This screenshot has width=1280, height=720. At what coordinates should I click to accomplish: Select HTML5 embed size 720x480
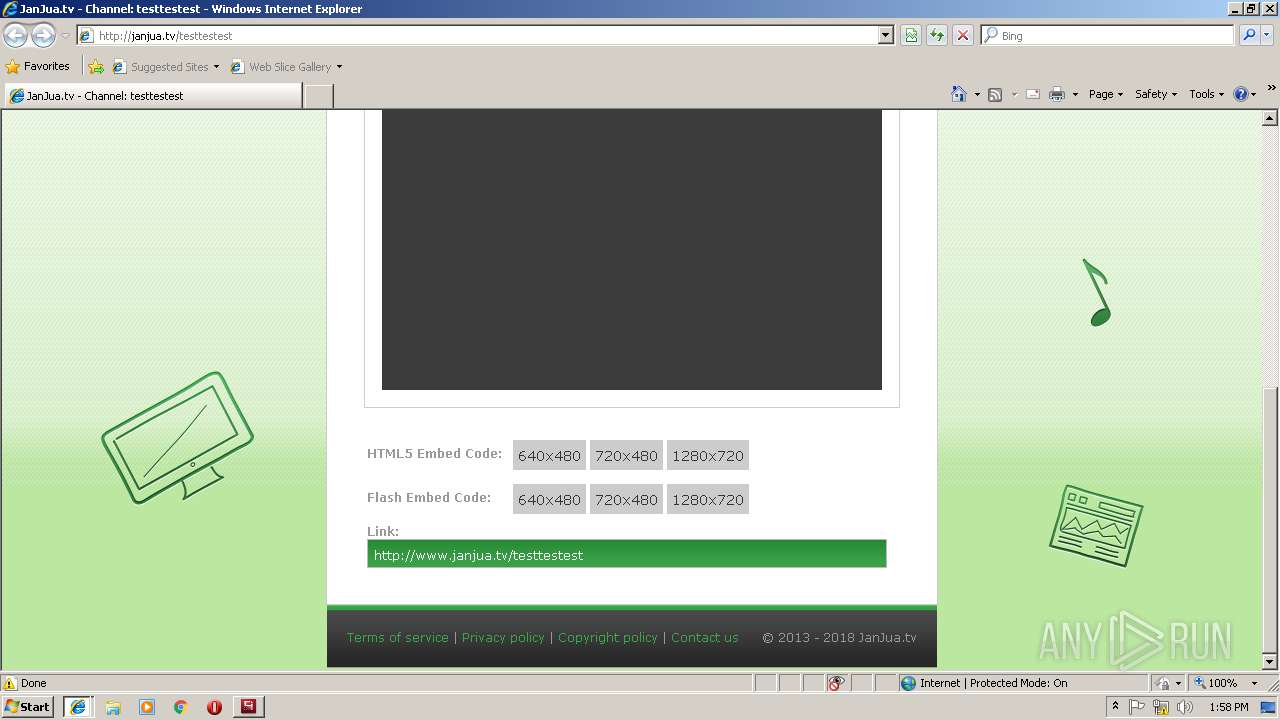[626, 455]
